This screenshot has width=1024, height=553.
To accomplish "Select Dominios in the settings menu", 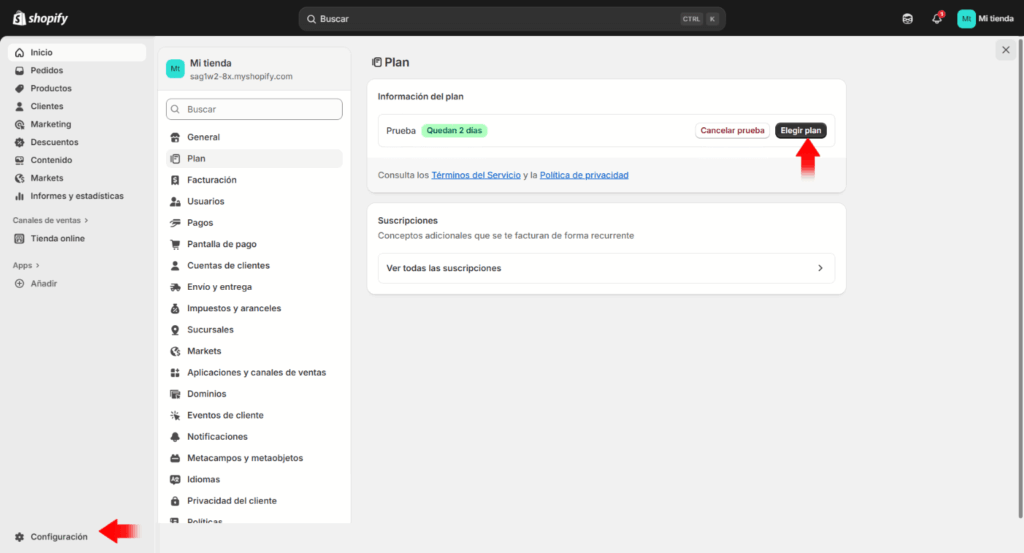I will [x=206, y=394].
